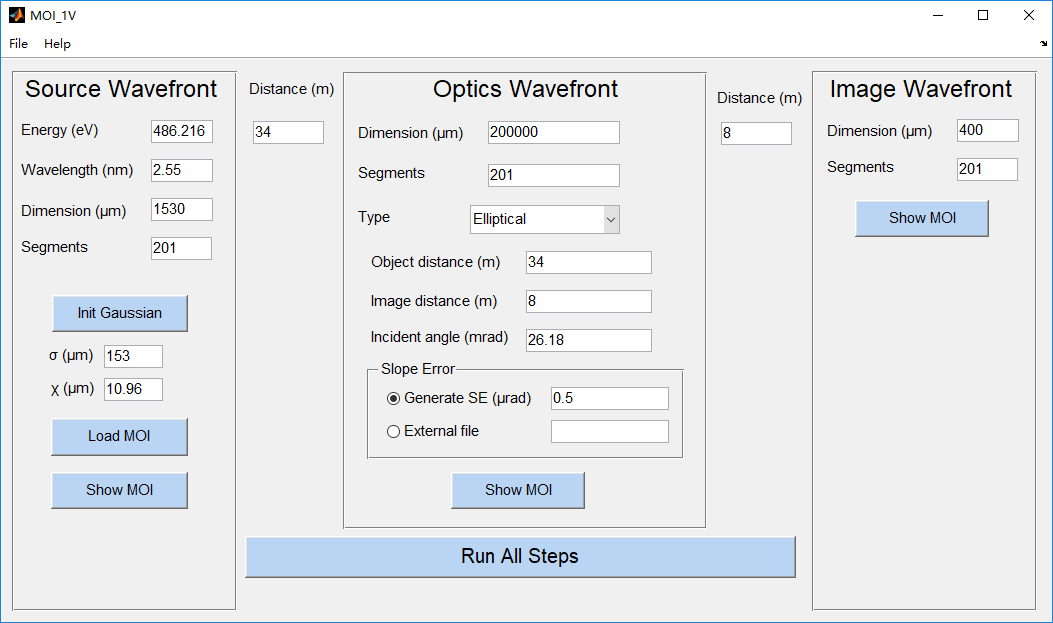Open the File menu
Viewport: 1053px width, 623px height.
[x=19, y=44]
